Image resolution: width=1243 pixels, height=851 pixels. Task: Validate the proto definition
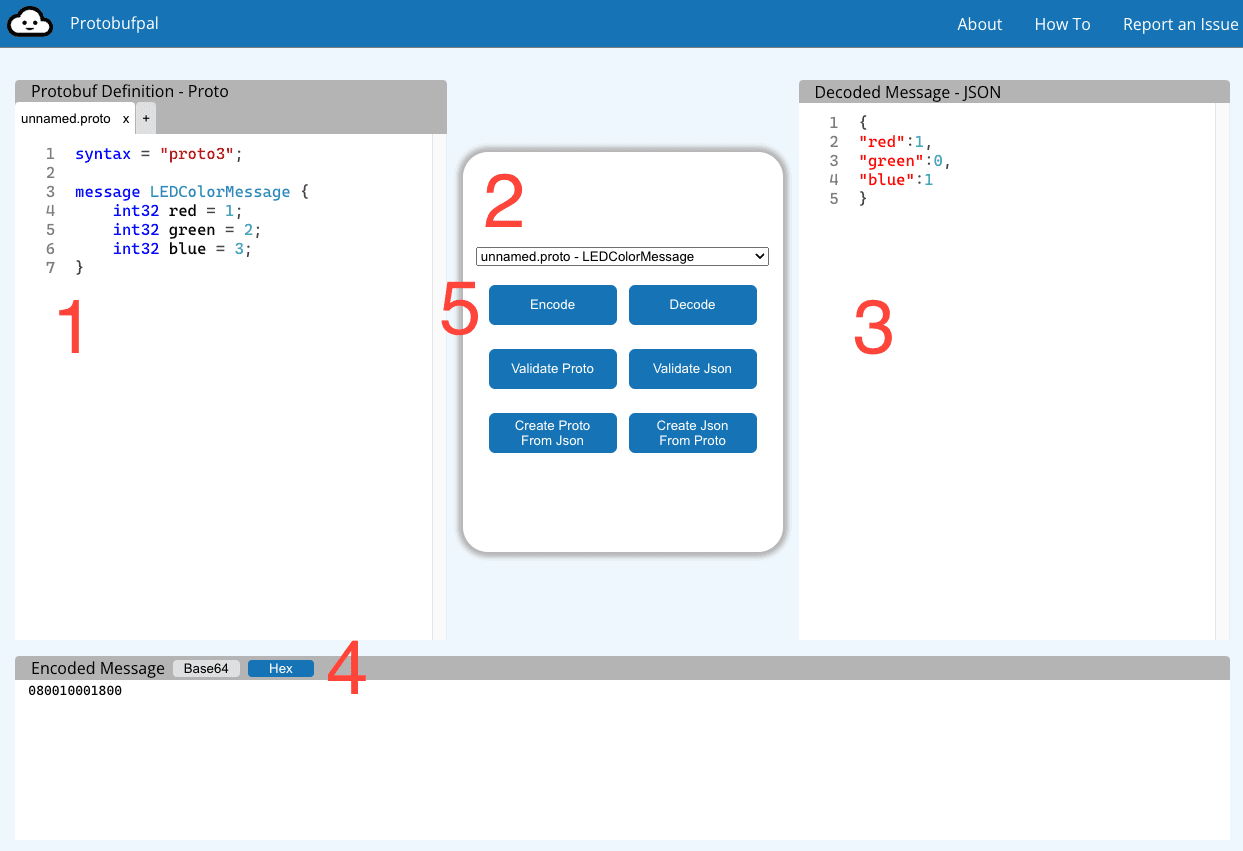pos(552,369)
